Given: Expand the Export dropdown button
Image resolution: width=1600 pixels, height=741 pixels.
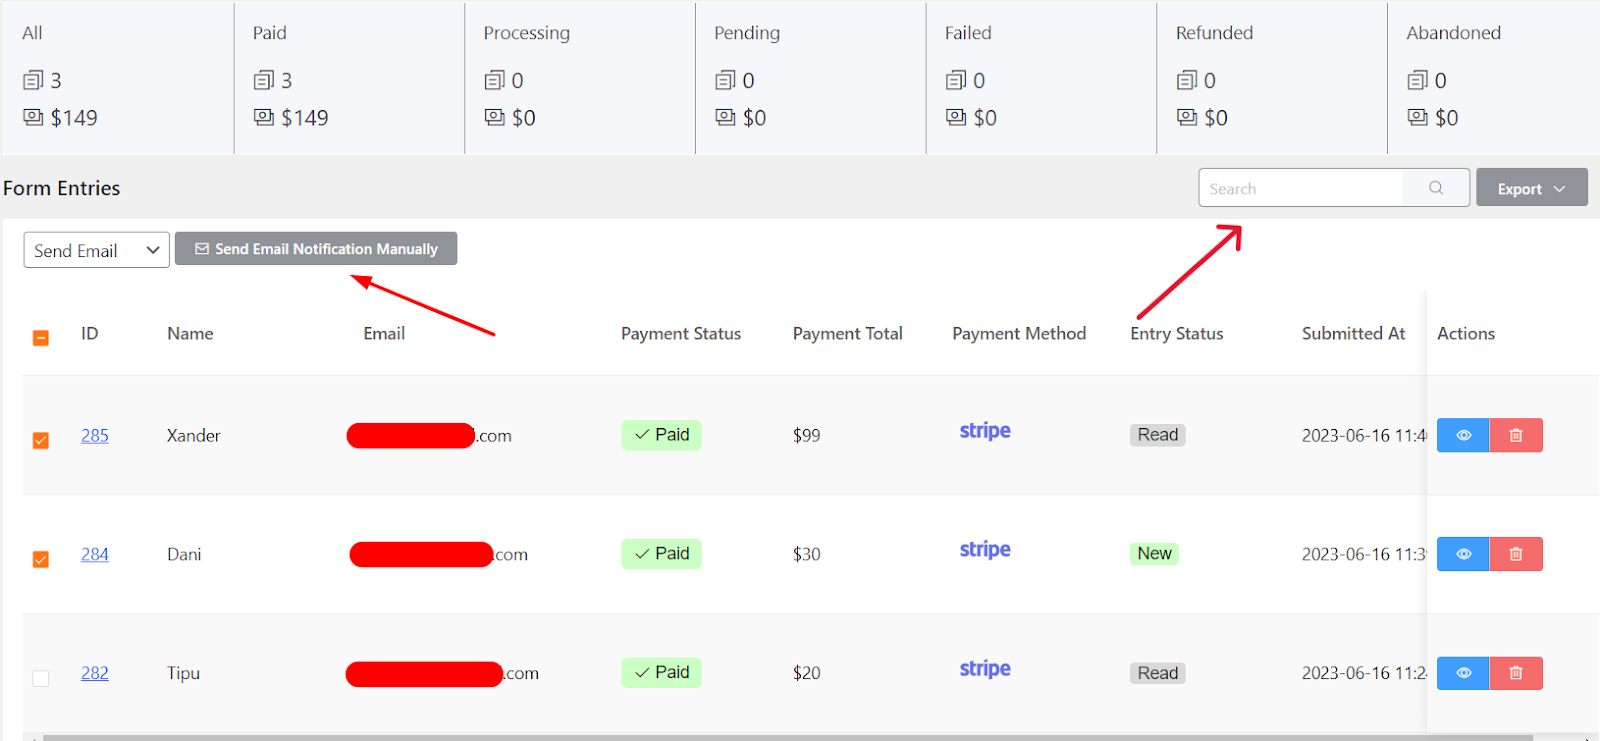Looking at the screenshot, I should click(x=1531, y=188).
